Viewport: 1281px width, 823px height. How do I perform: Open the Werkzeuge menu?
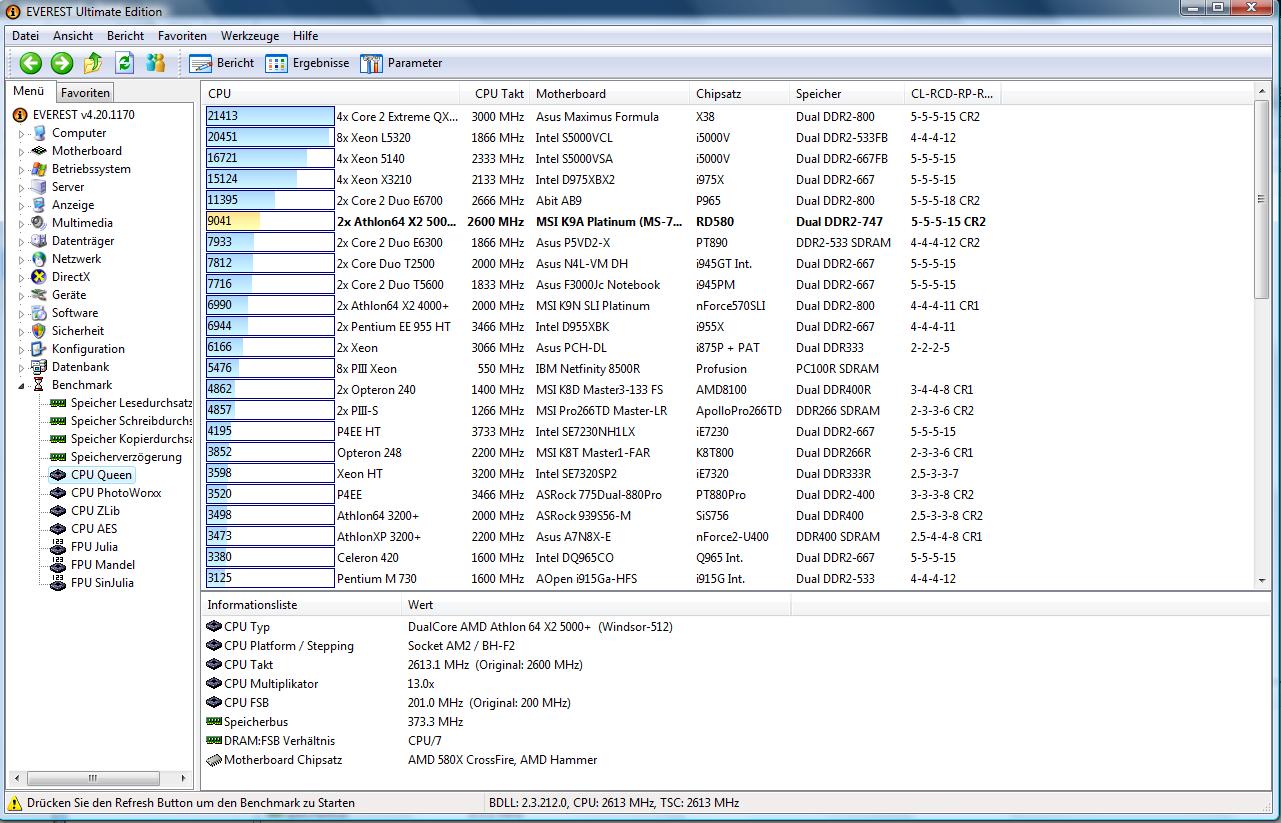tap(250, 36)
